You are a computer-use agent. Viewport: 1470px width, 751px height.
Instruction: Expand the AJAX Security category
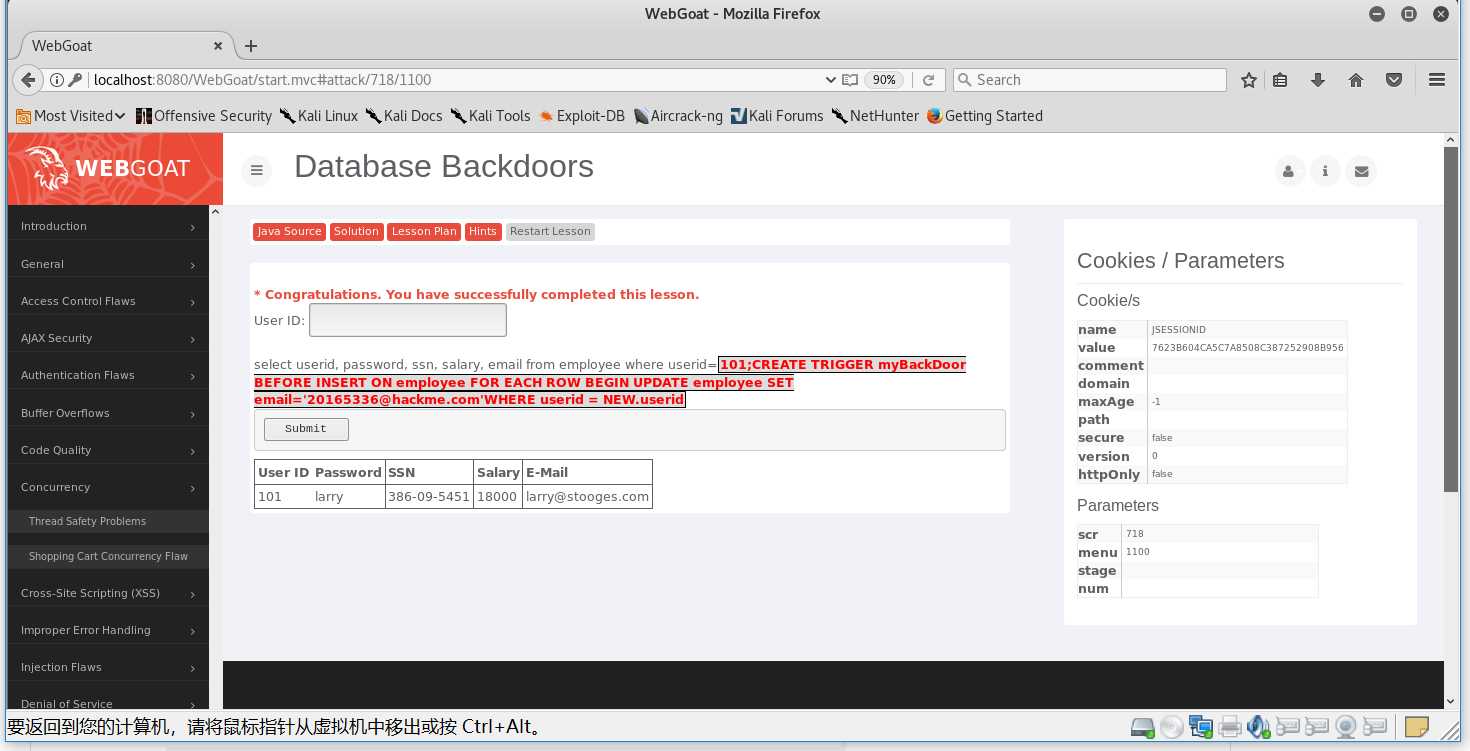(x=108, y=338)
